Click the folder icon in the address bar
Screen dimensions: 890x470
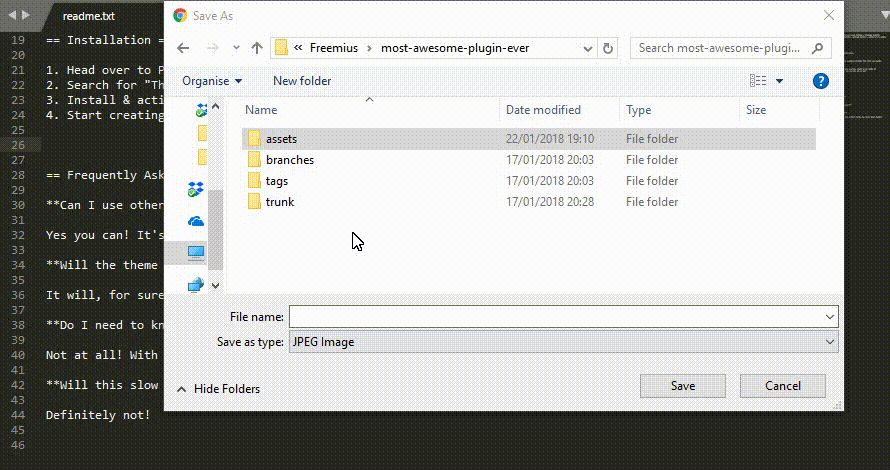281,48
